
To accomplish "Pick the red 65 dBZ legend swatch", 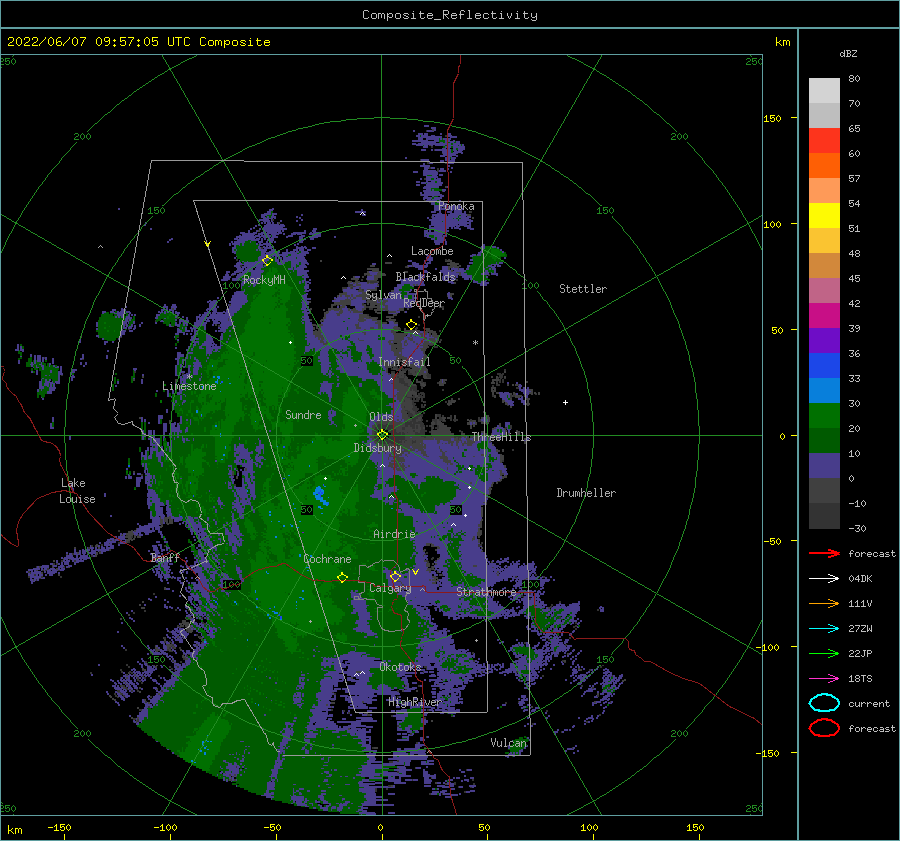I will tap(824, 140).
